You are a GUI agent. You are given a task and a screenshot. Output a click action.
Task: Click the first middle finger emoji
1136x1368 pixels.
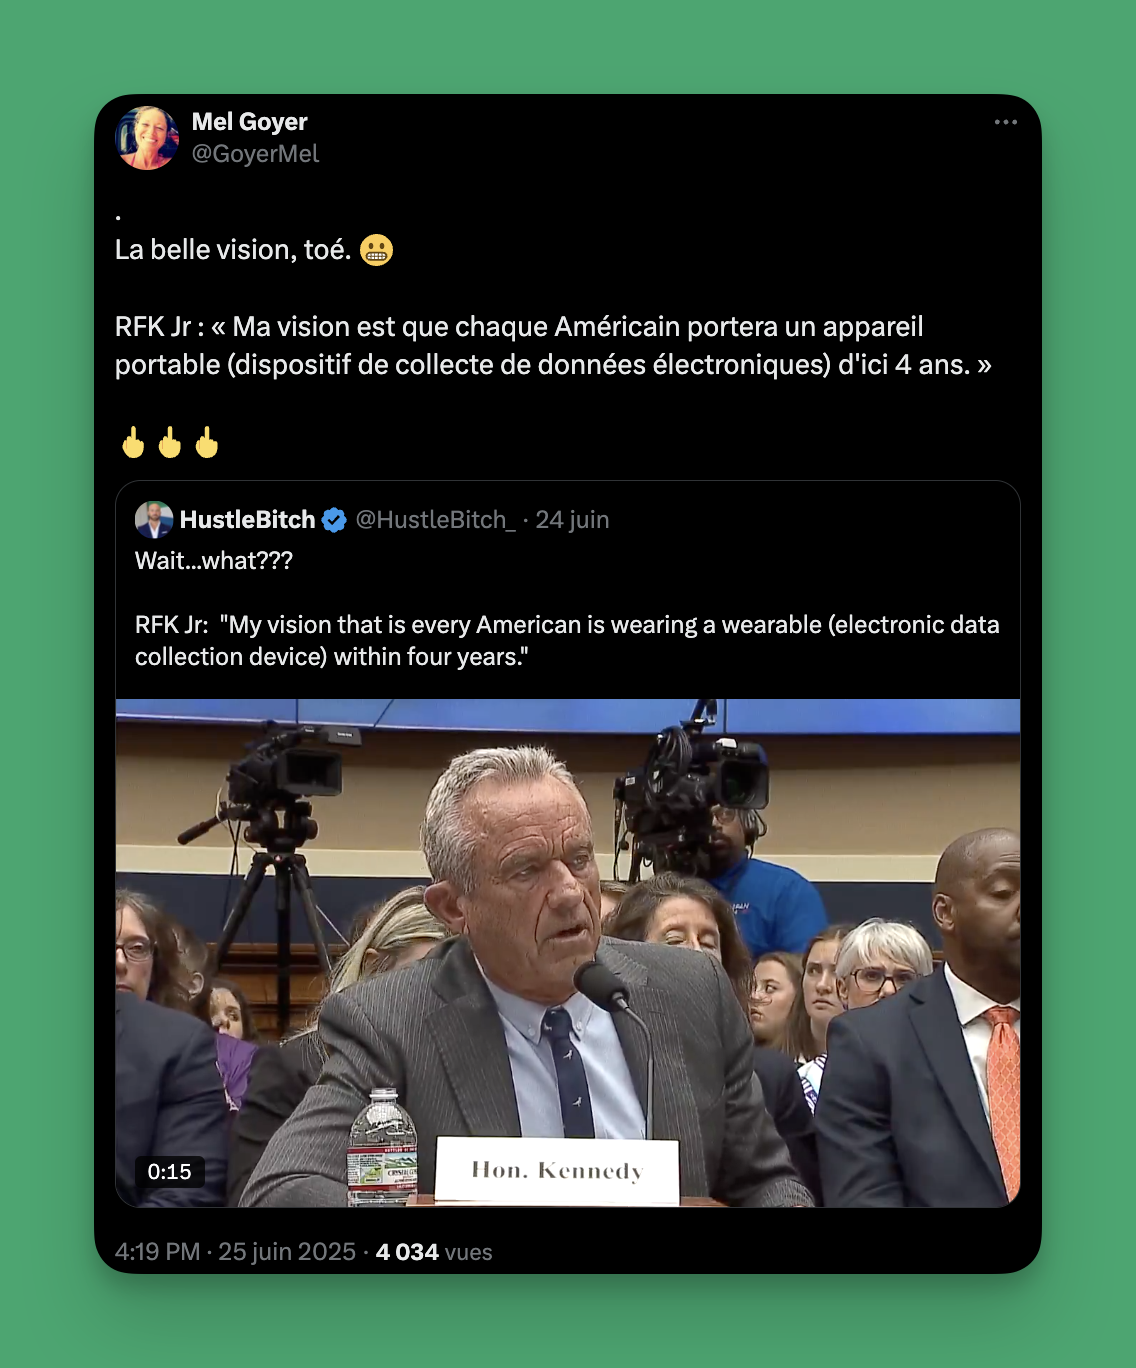(133, 442)
